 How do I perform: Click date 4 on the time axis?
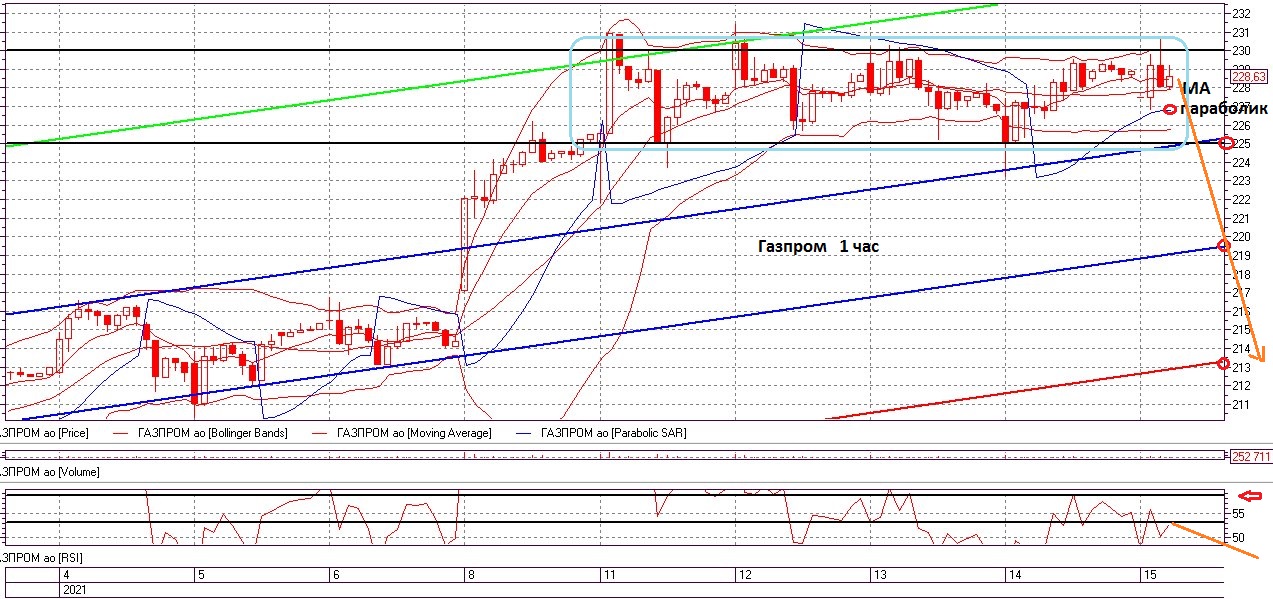pos(66,575)
